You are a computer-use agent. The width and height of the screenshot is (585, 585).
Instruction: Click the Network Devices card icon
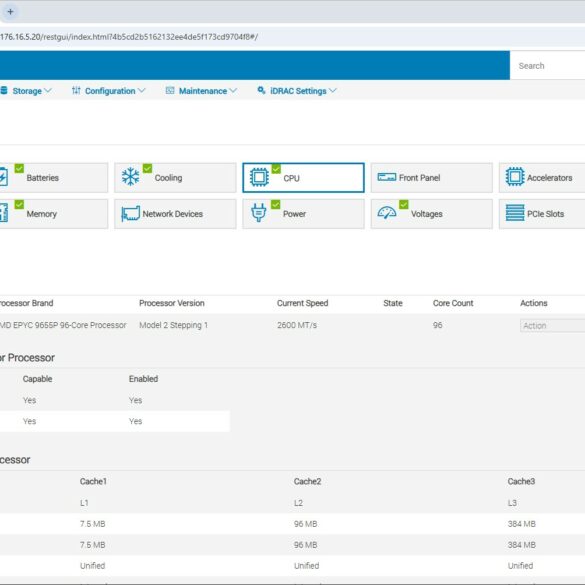coord(131,214)
